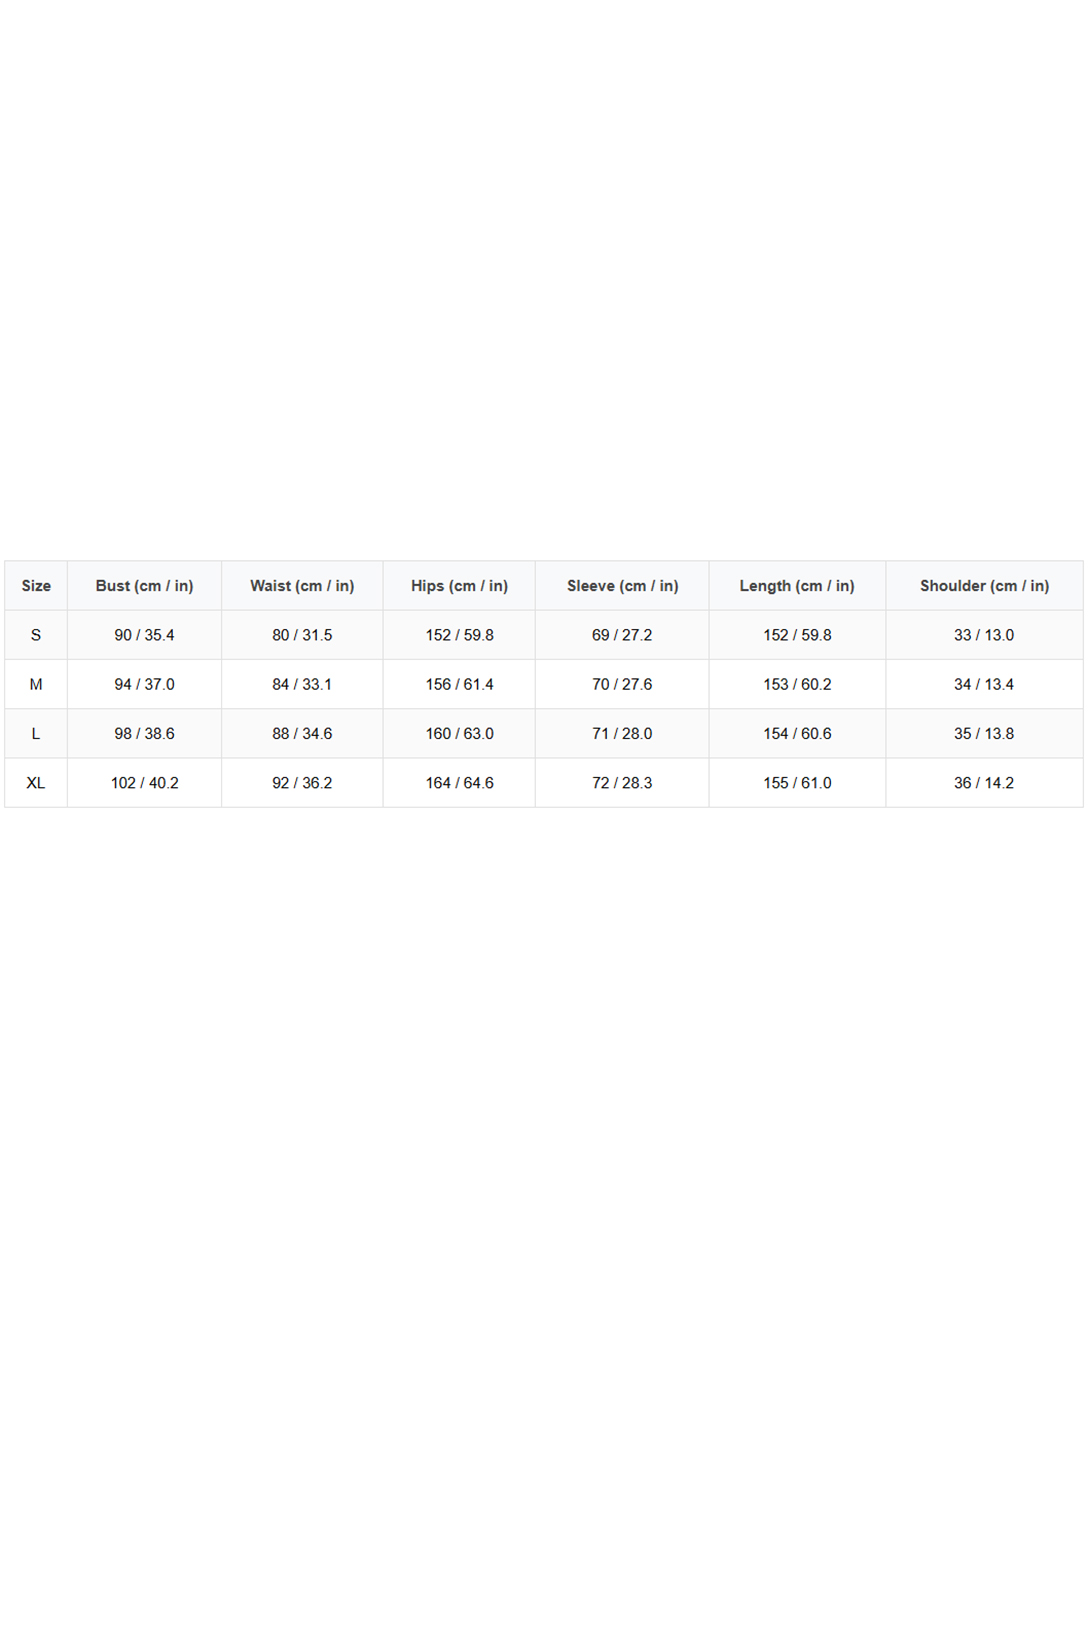The image size is (1088, 1632).
Task: Select the Waist (cm / in) header
Action: point(302,586)
